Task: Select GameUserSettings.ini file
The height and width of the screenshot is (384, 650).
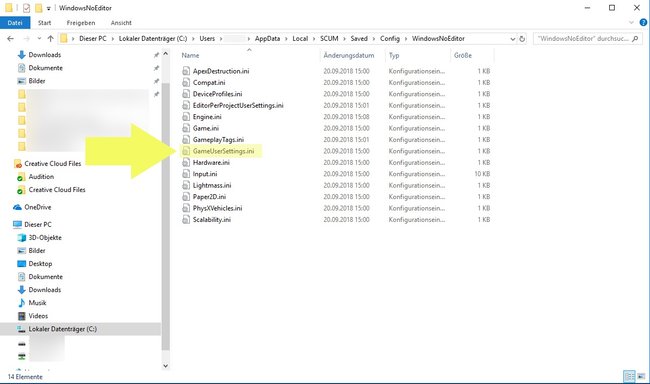Action: [x=223, y=151]
